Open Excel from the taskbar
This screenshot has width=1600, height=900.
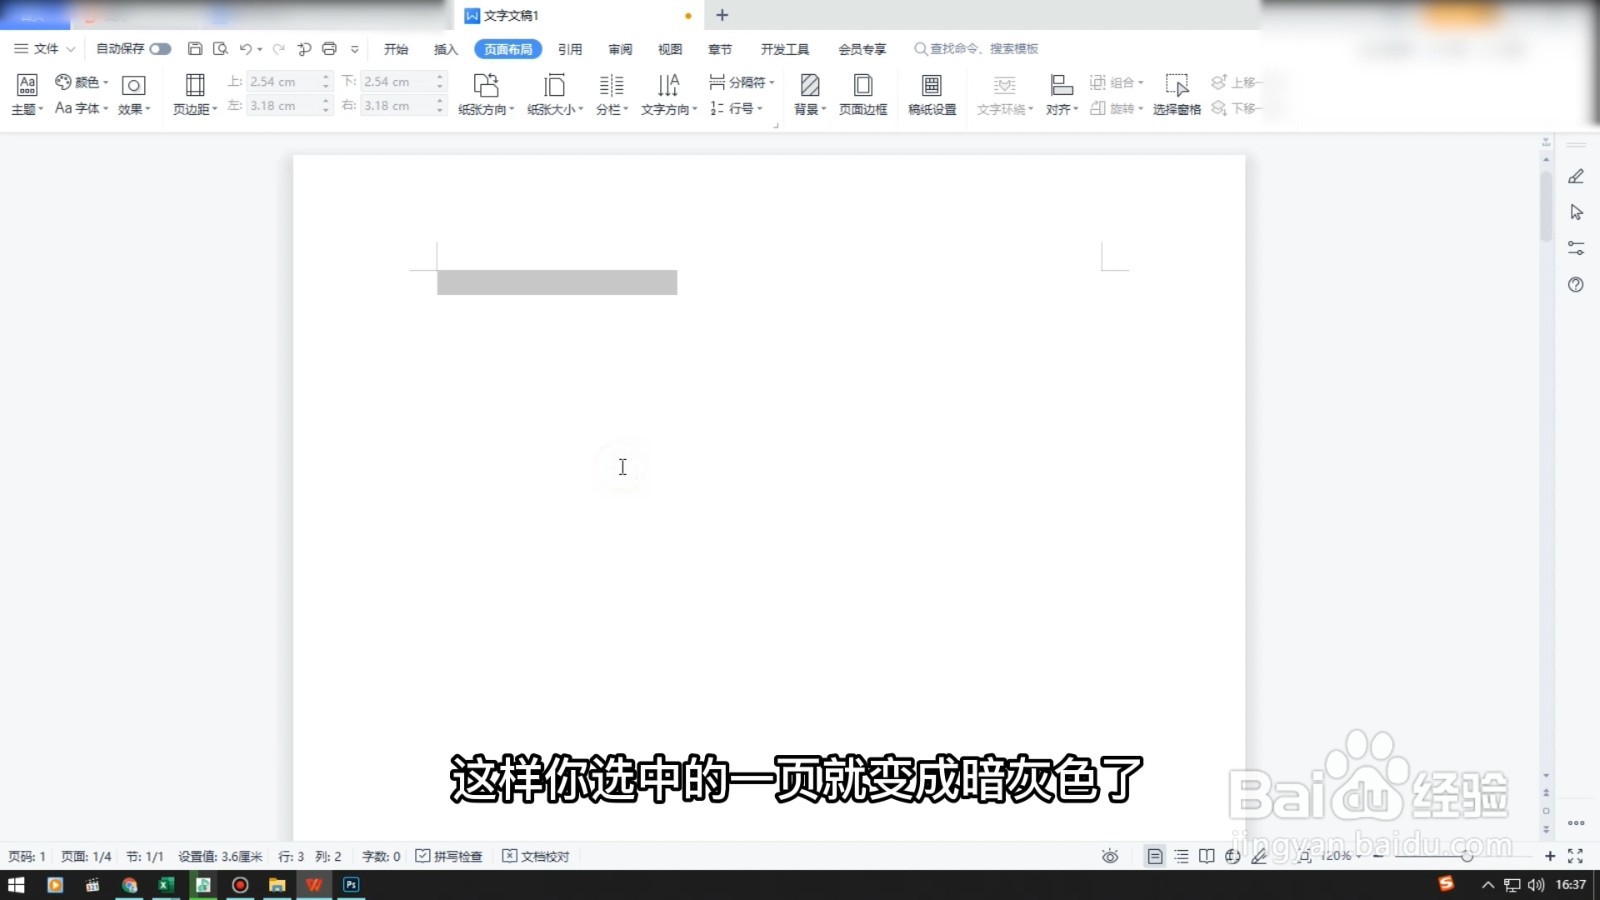pos(166,885)
